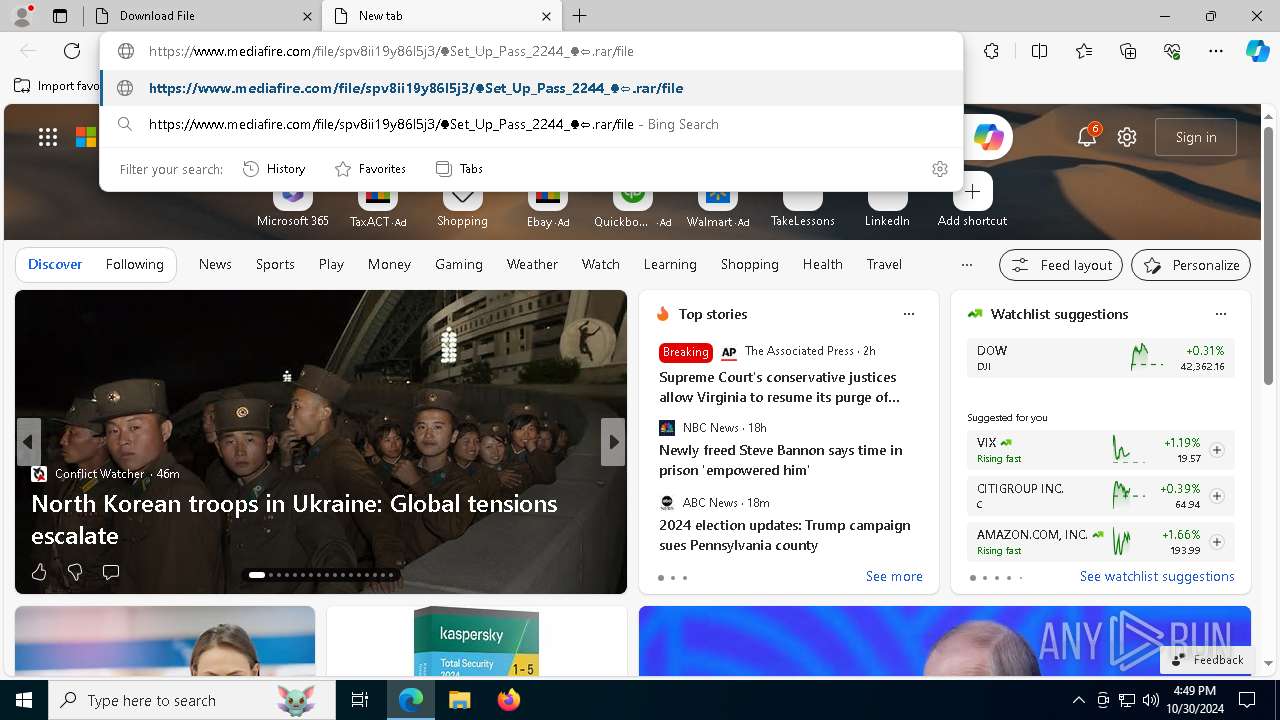Open the app launcher grid icon
This screenshot has width=1280, height=720.
[48, 137]
